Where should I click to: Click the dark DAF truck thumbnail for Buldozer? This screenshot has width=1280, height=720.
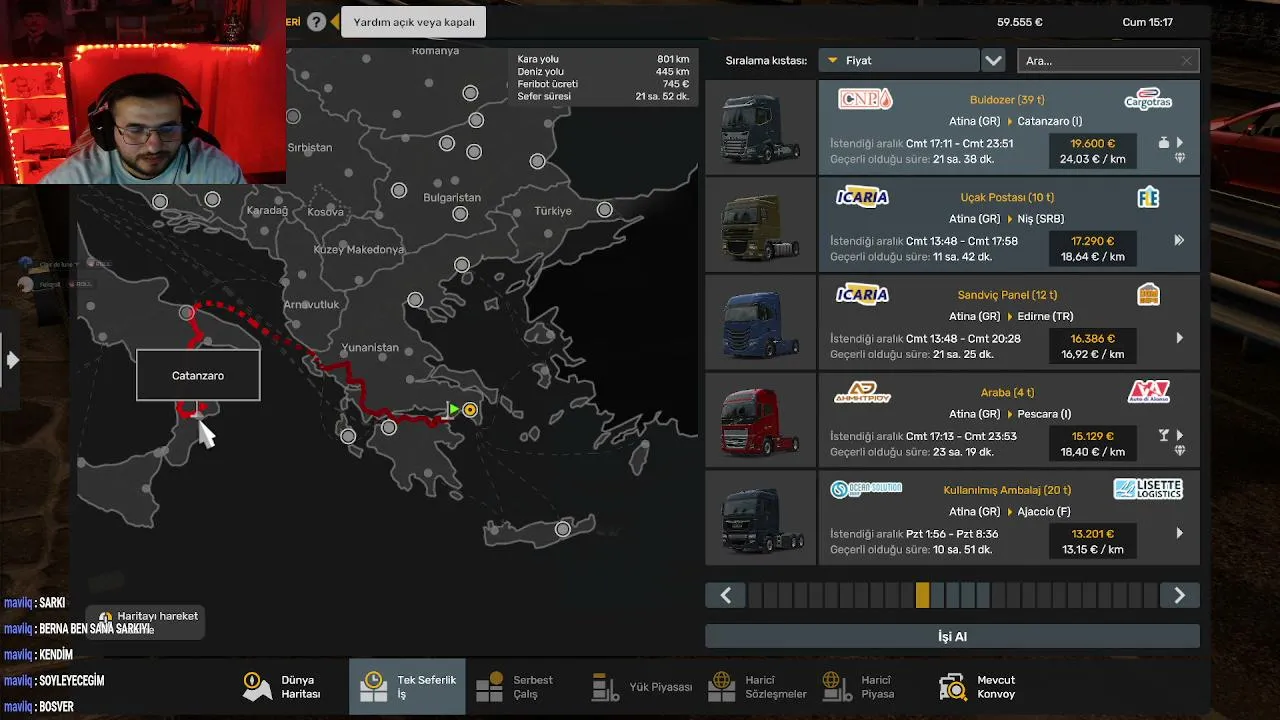coord(761,127)
